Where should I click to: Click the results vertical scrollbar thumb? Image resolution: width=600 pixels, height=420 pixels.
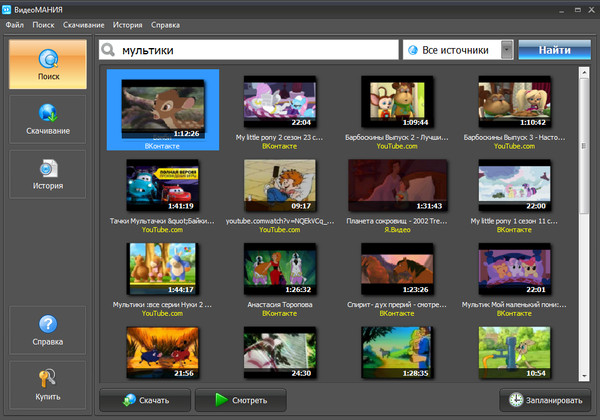point(584,145)
